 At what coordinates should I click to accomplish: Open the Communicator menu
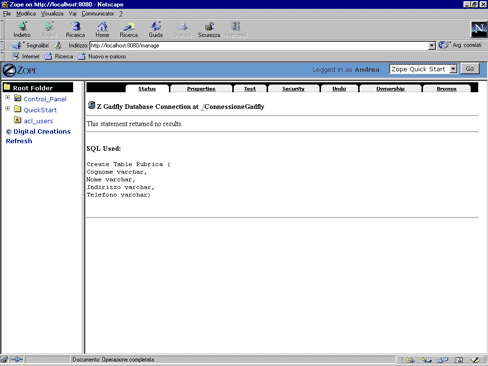98,14
